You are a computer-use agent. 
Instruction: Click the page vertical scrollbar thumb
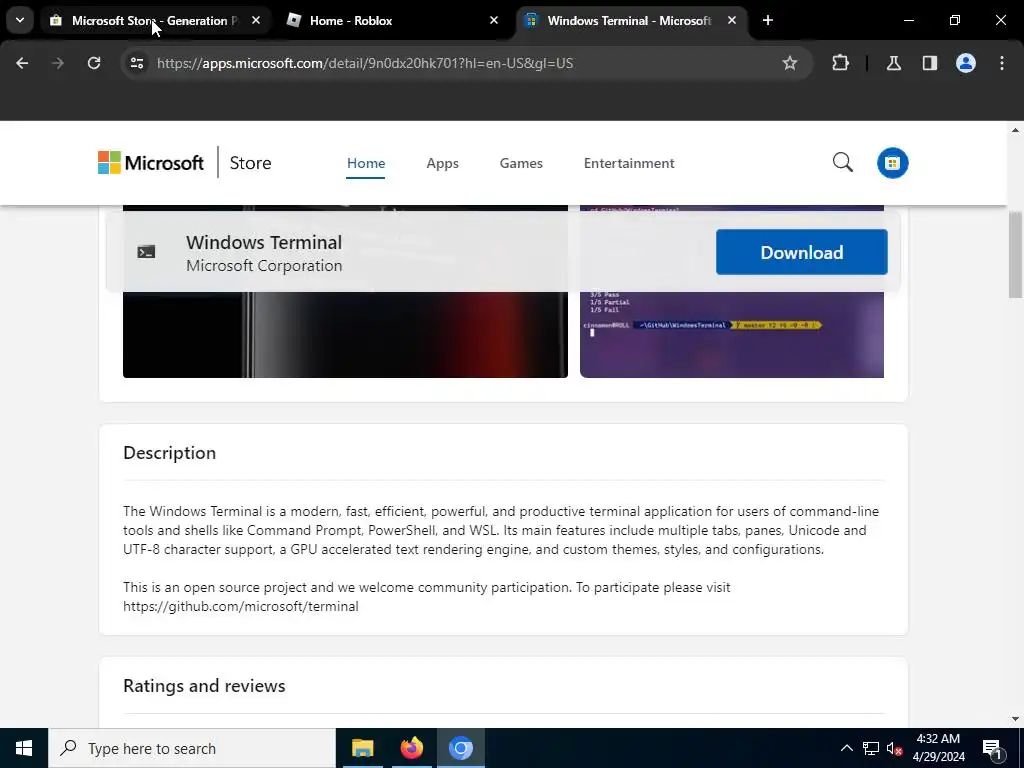coord(1015,255)
